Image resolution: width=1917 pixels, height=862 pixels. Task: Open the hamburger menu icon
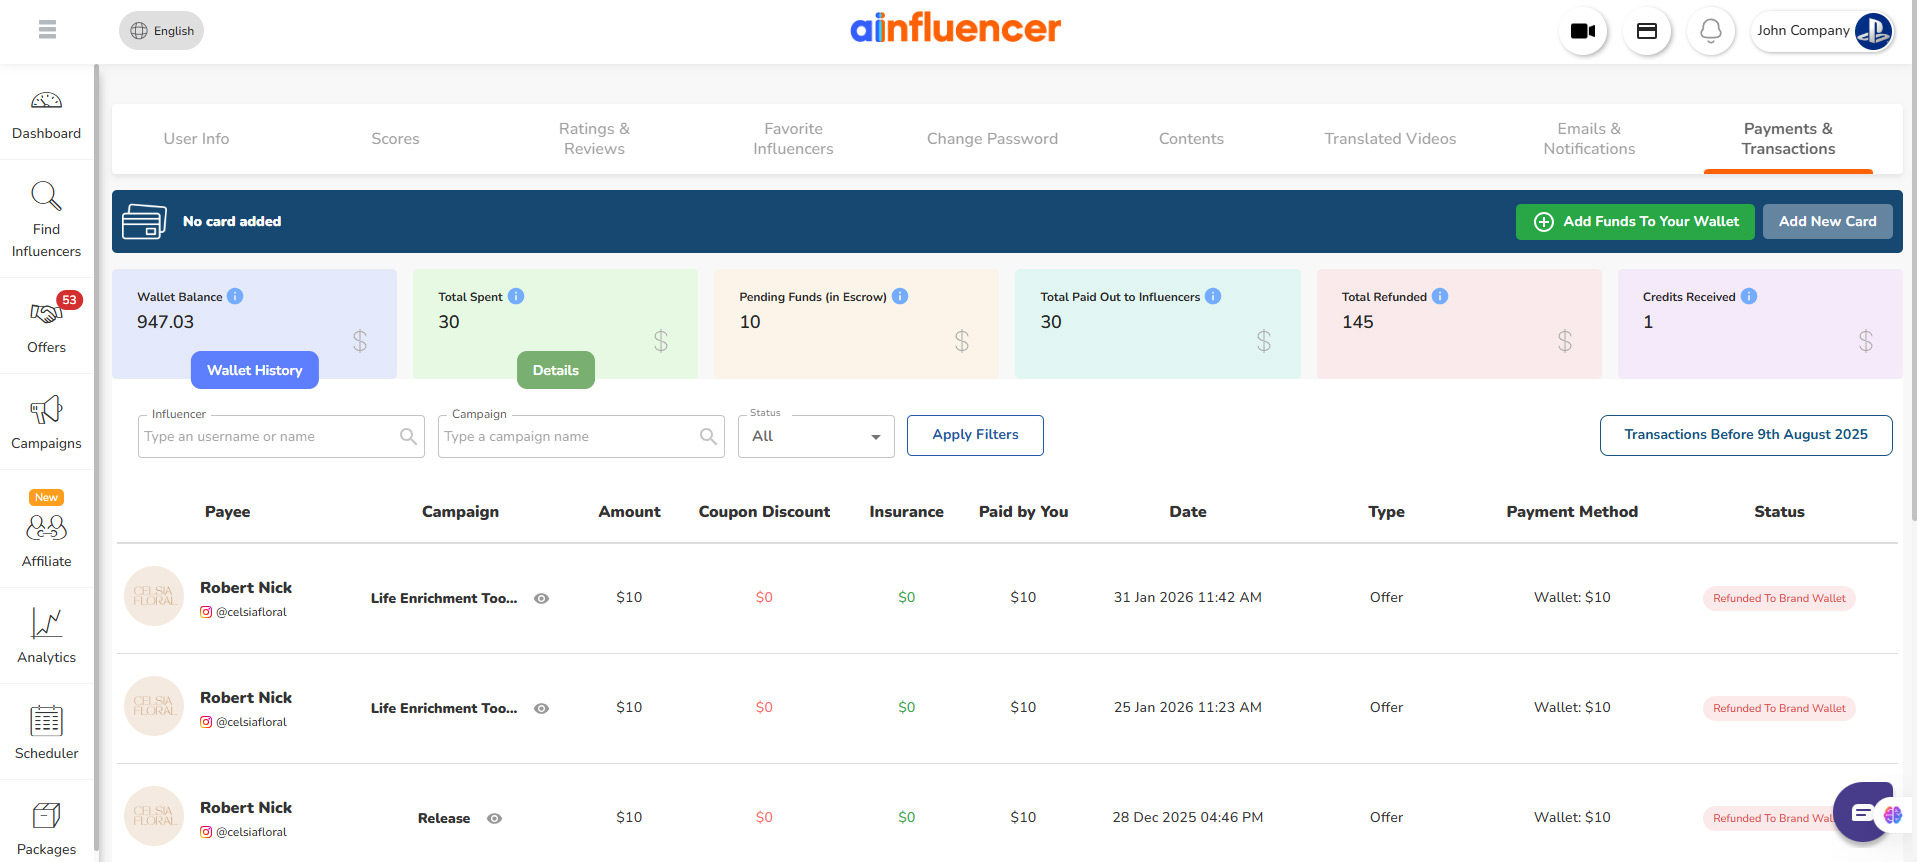tap(47, 30)
